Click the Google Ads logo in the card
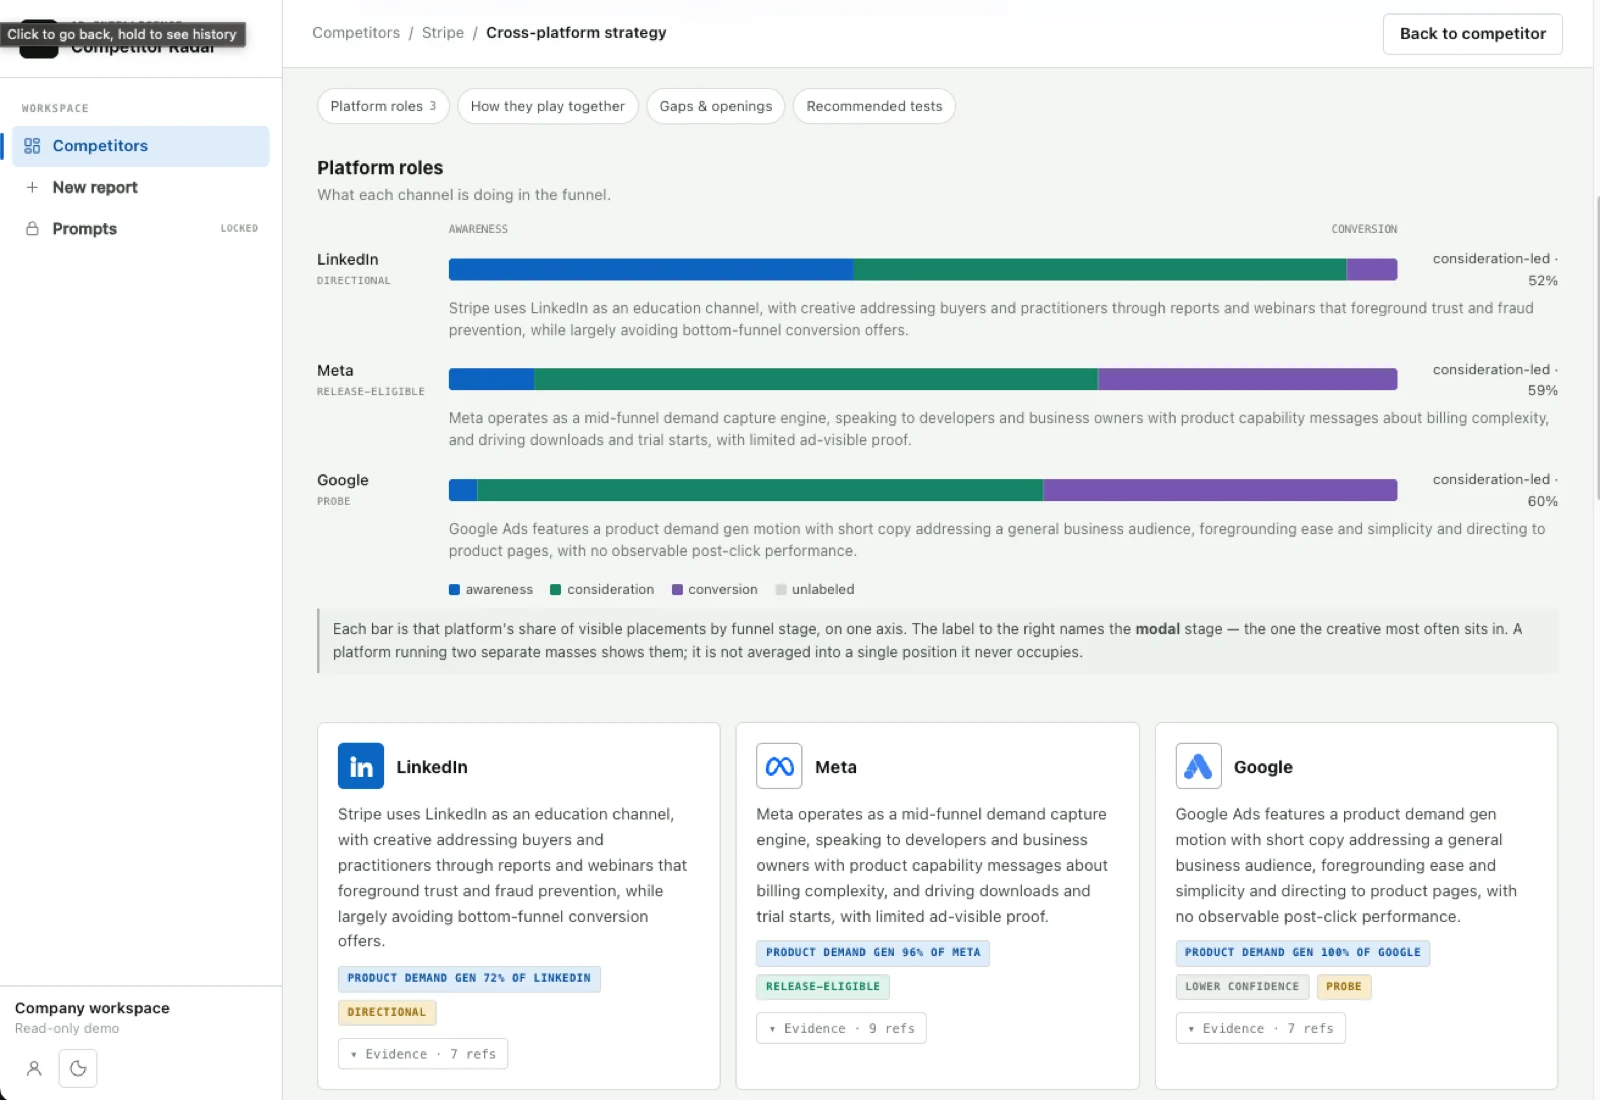The image size is (1600, 1100). coord(1198,766)
